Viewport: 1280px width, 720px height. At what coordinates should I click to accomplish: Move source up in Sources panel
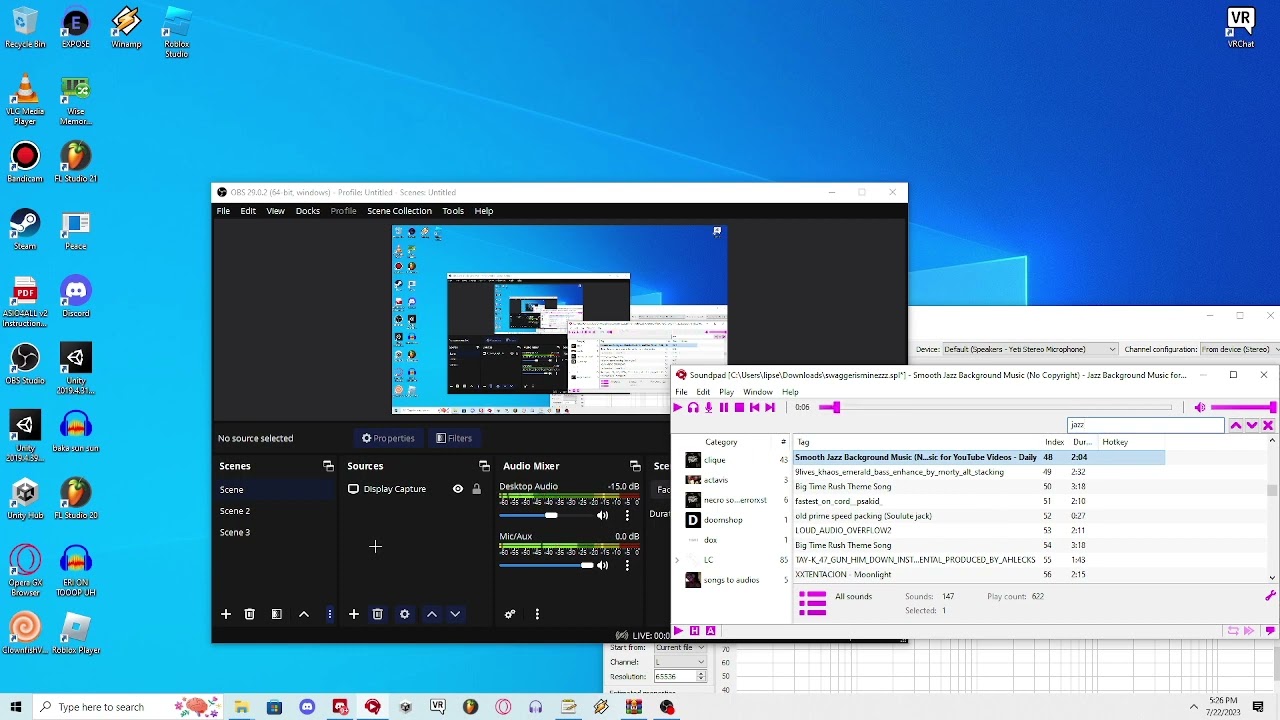coord(431,614)
